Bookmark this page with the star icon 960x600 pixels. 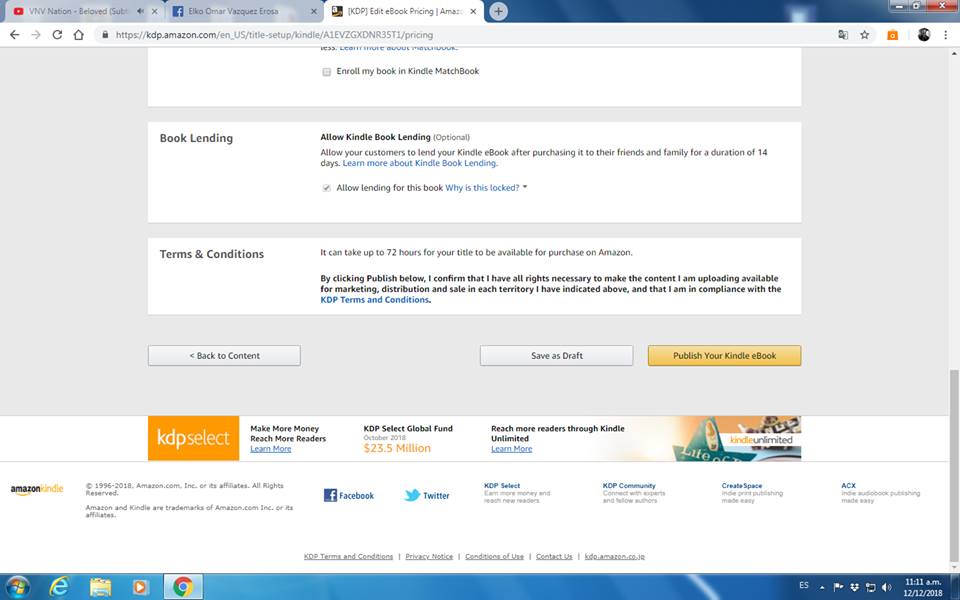[864, 34]
